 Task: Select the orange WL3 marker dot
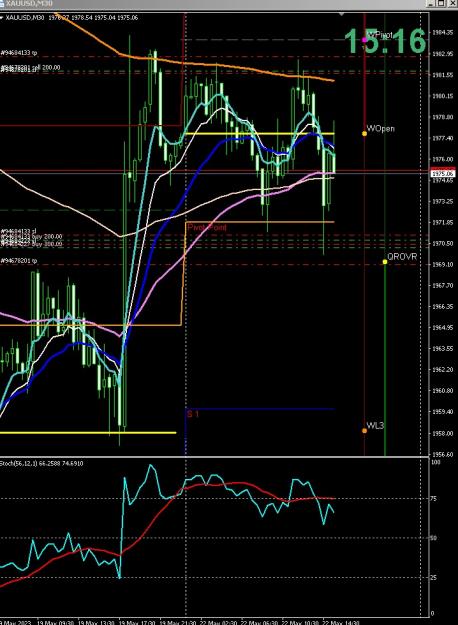pos(364,430)
